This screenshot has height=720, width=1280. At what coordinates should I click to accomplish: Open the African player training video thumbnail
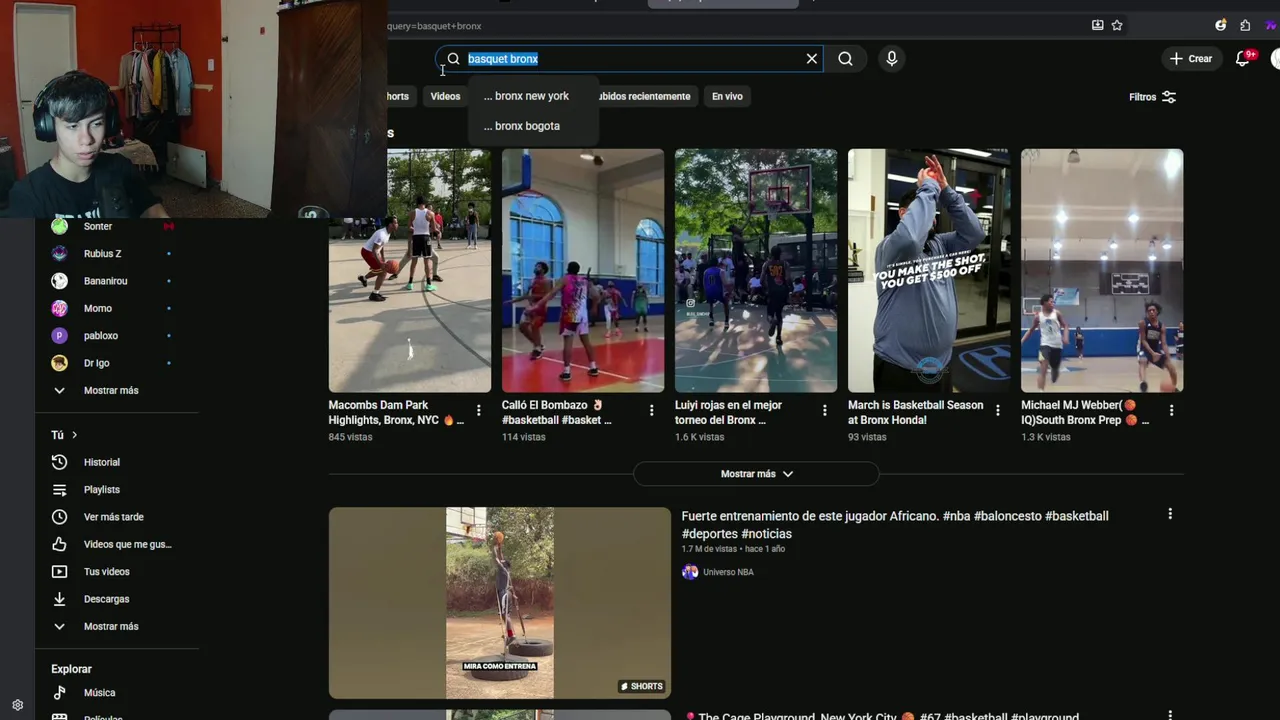(500, 603)
